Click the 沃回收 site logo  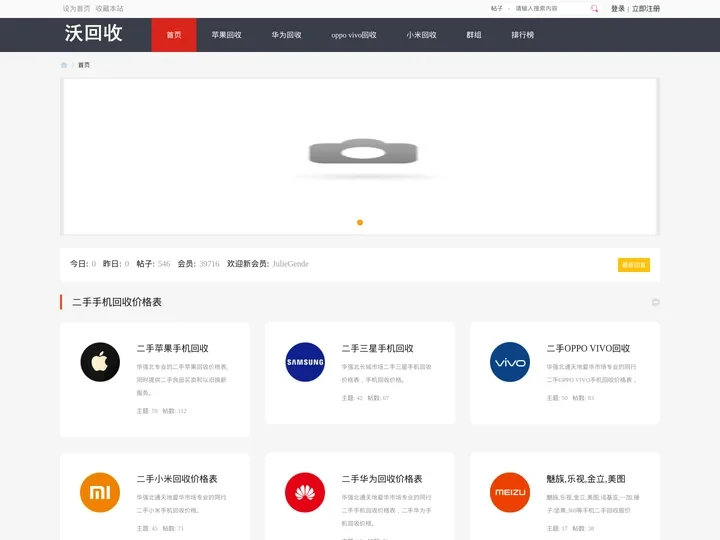94,33
